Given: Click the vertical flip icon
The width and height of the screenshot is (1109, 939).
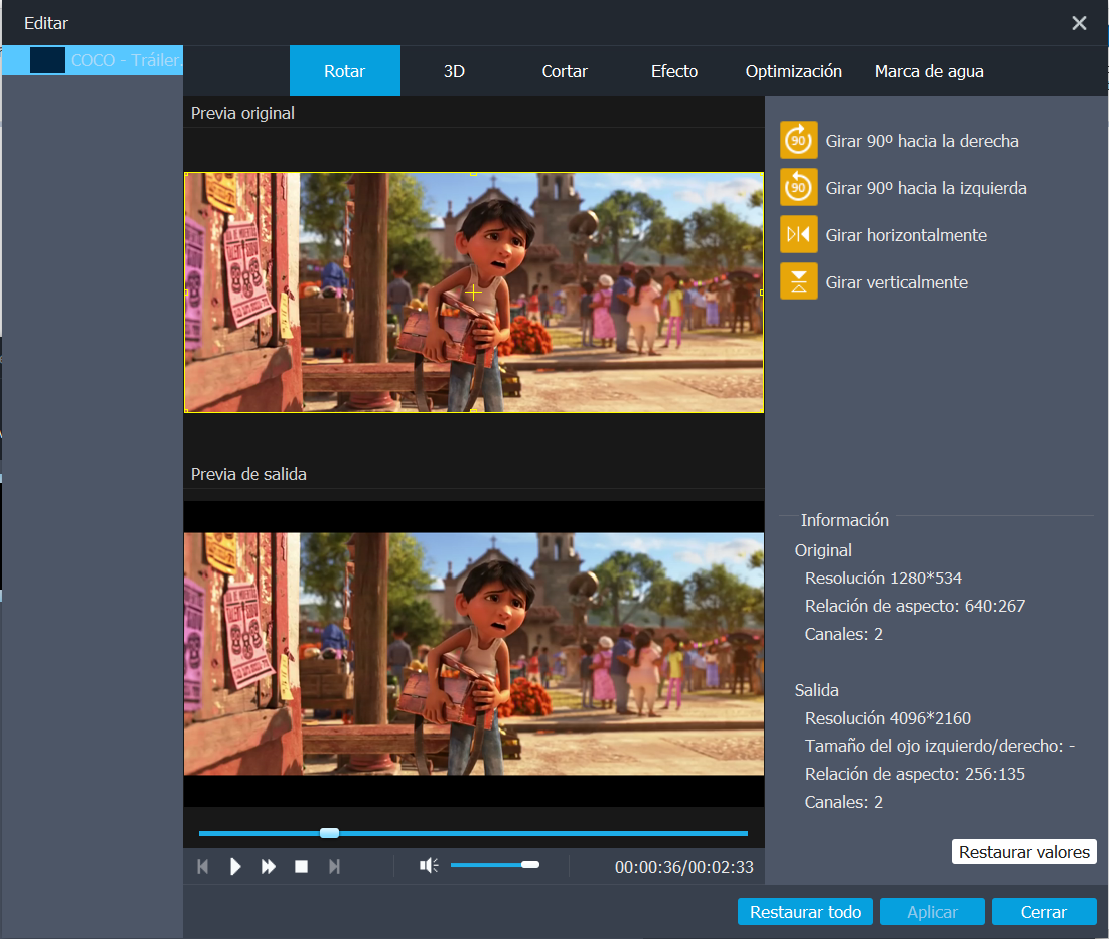Looking at the screenshot, I should 799,281.
